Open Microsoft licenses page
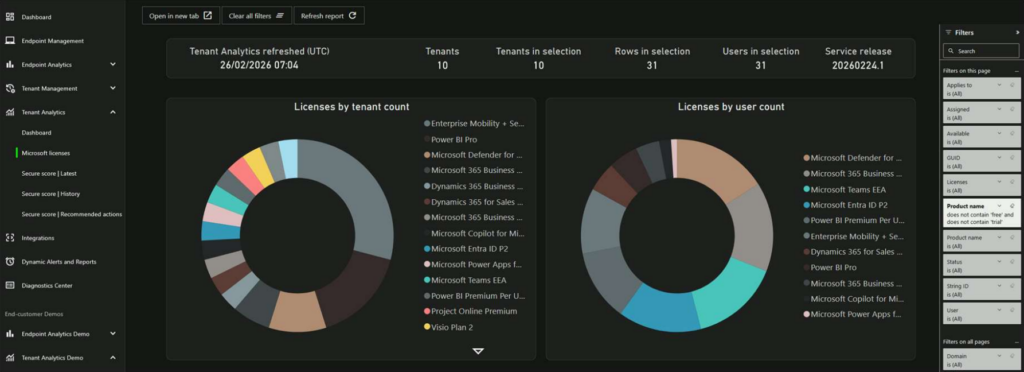1024x372 pixels. point(46,153)
